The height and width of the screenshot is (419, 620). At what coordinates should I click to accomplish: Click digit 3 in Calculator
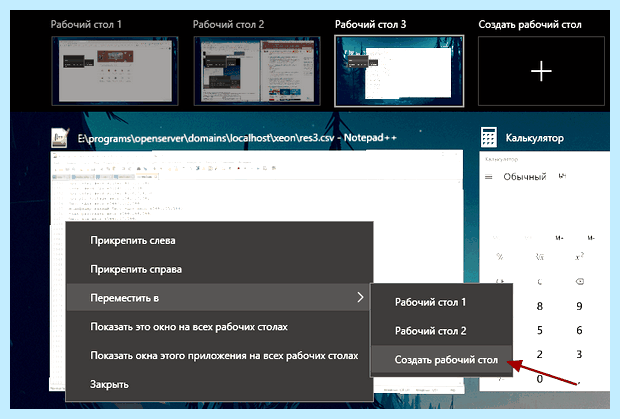click(x=579, y=355)
